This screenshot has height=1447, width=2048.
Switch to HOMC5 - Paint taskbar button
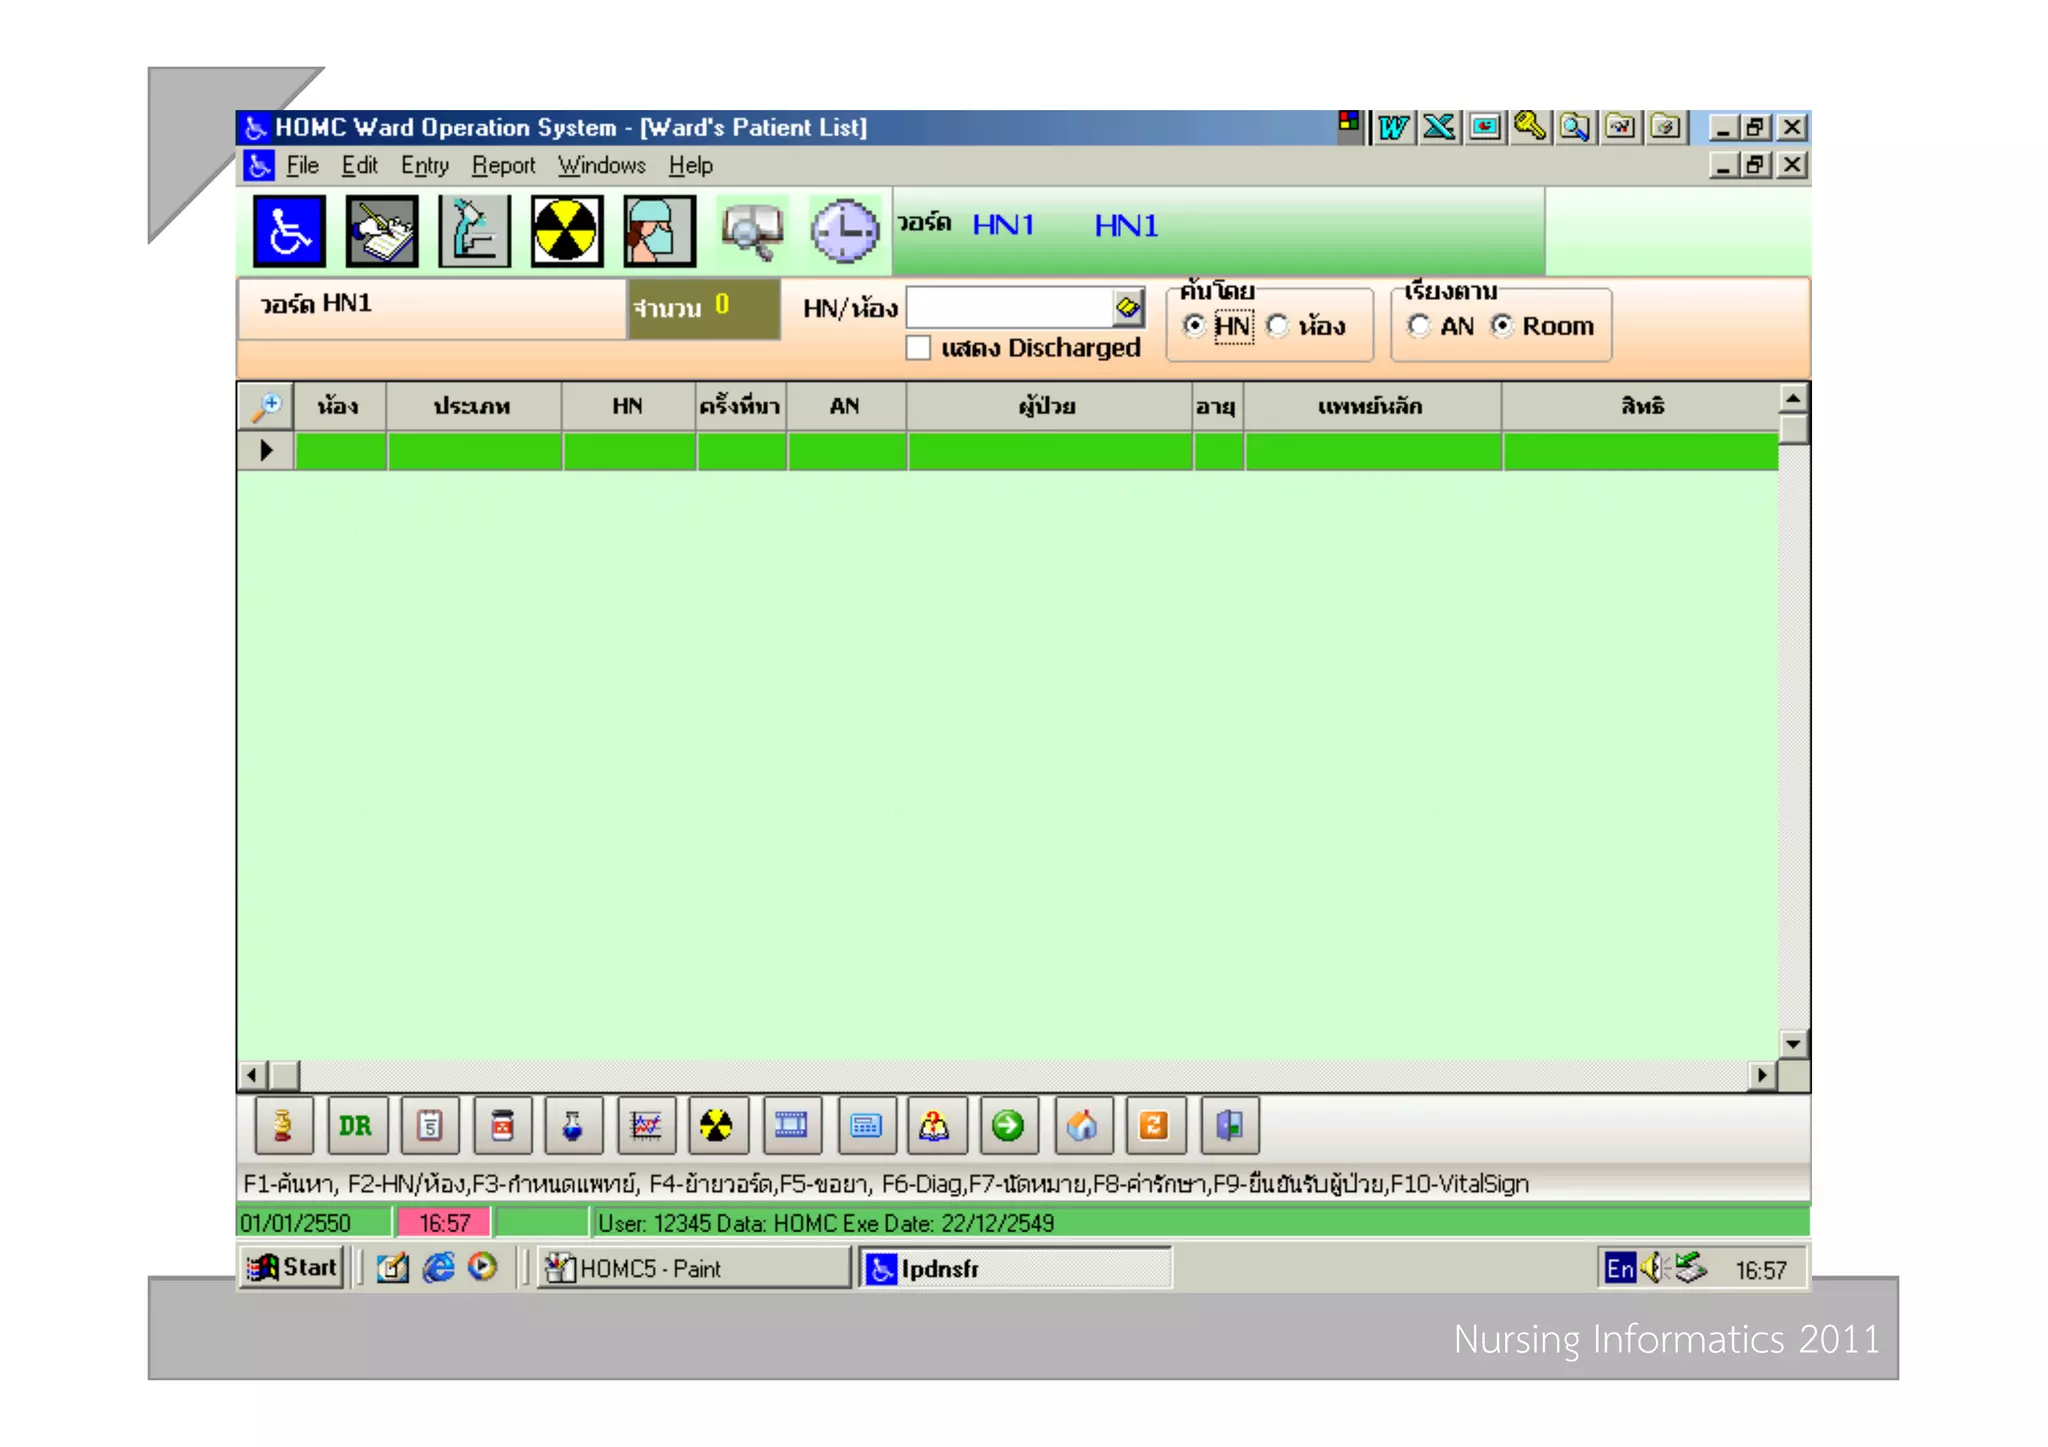(694, 1268)
